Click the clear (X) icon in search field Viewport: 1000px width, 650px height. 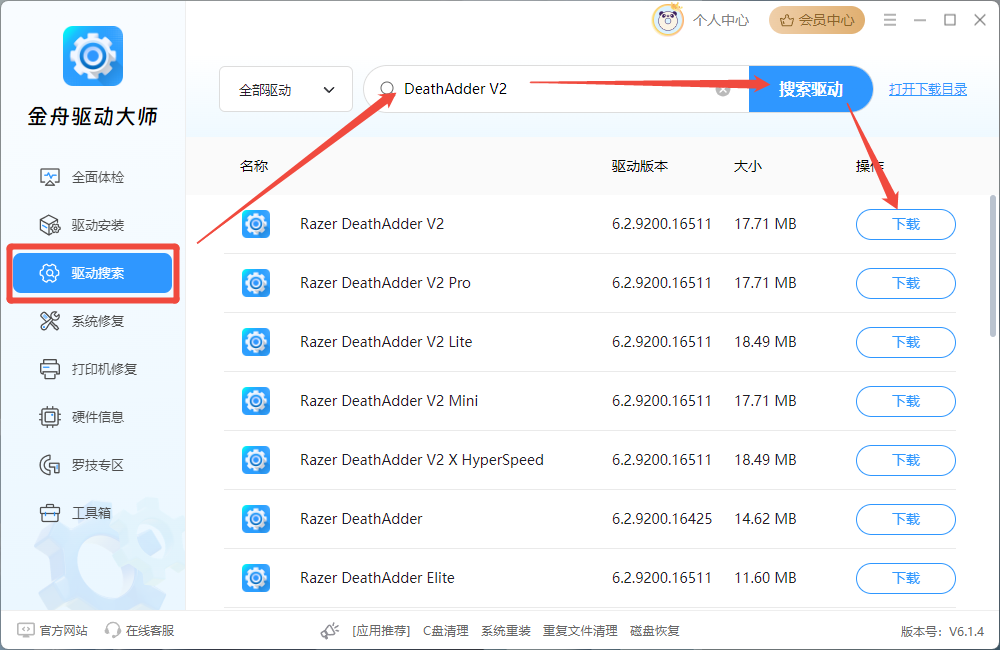click(x=723, y=90)
